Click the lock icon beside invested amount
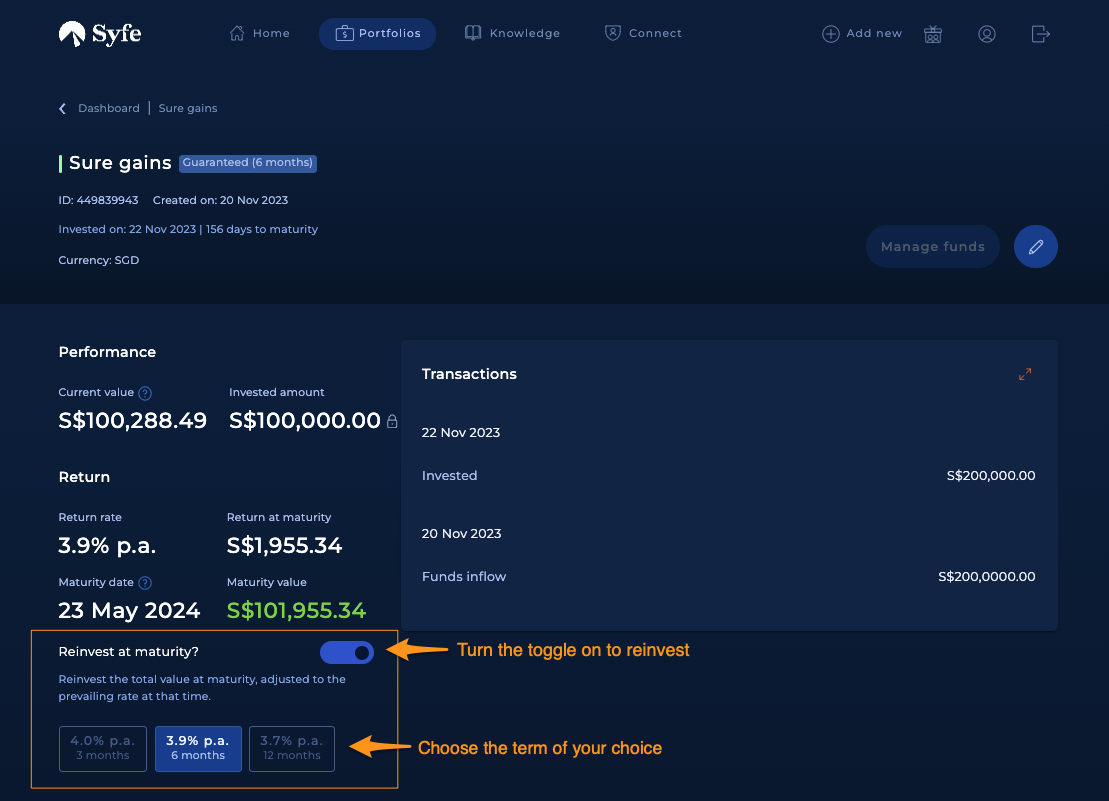Viewport: 1109px width, 801px height. pyautogui.click(x=392, y=422)
